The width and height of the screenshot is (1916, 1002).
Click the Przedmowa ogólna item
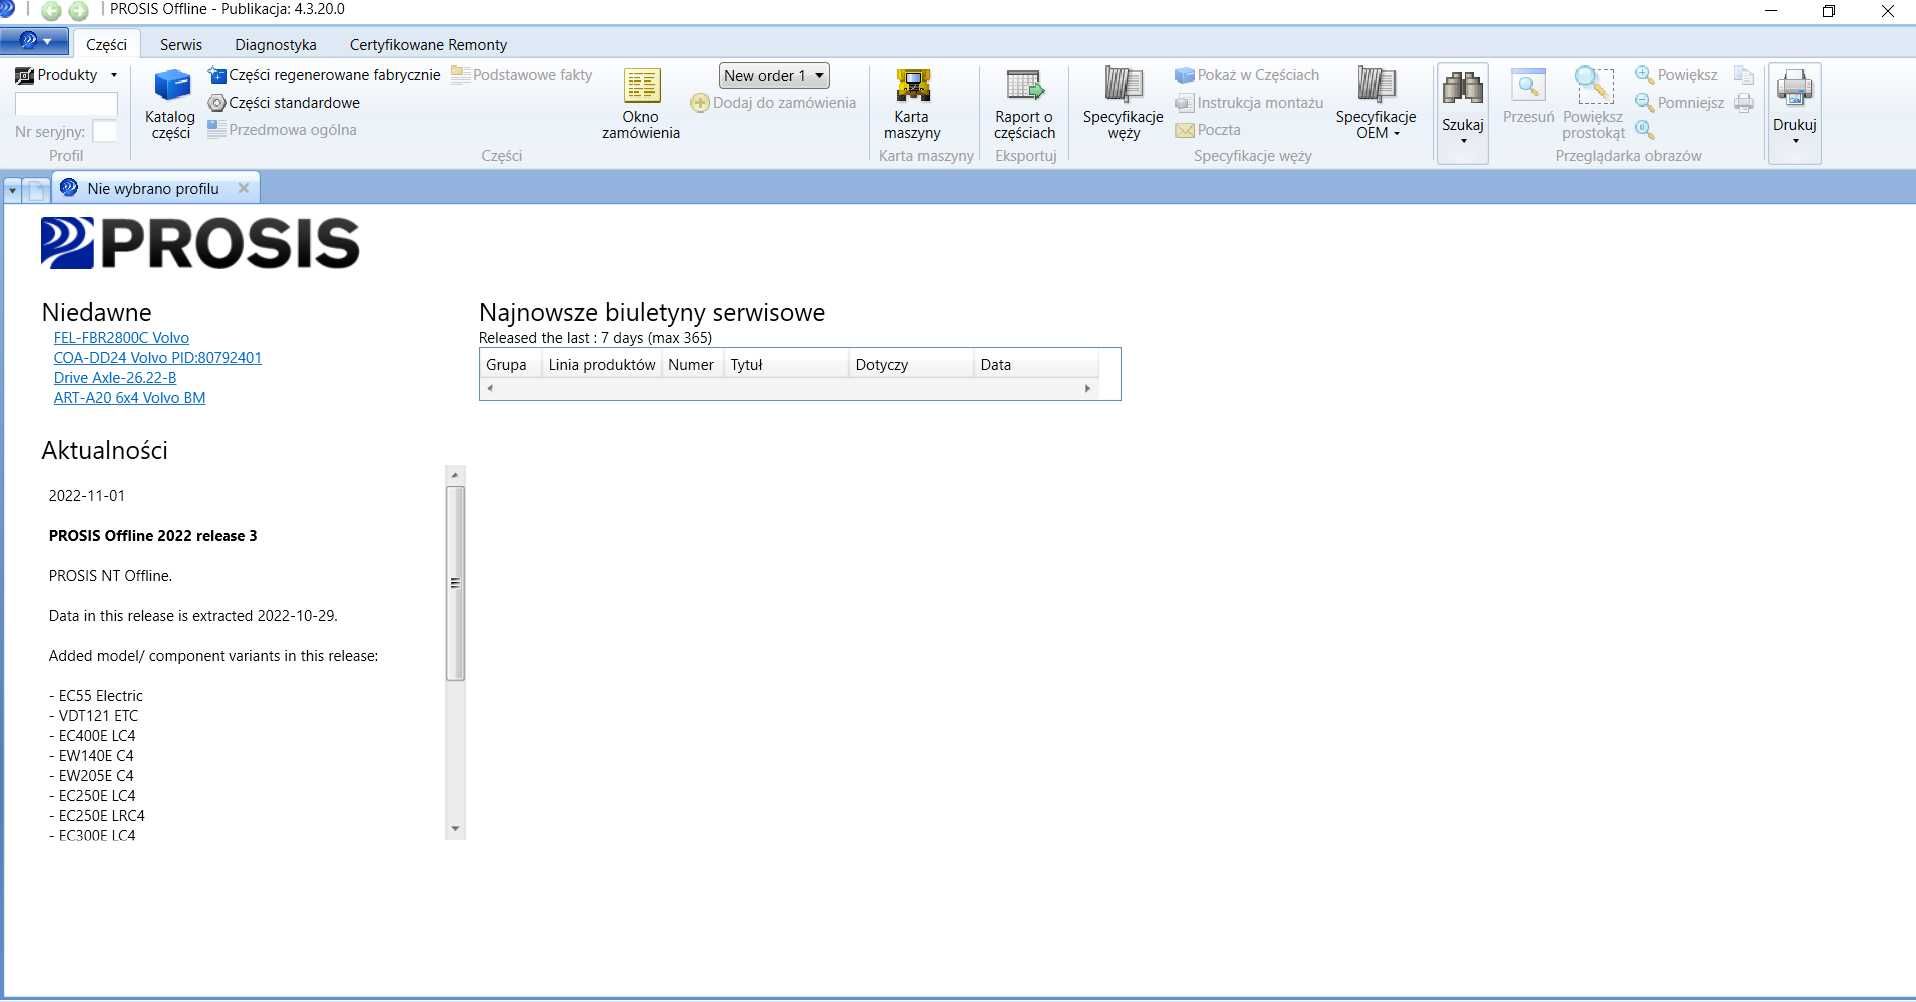(282, 130)
